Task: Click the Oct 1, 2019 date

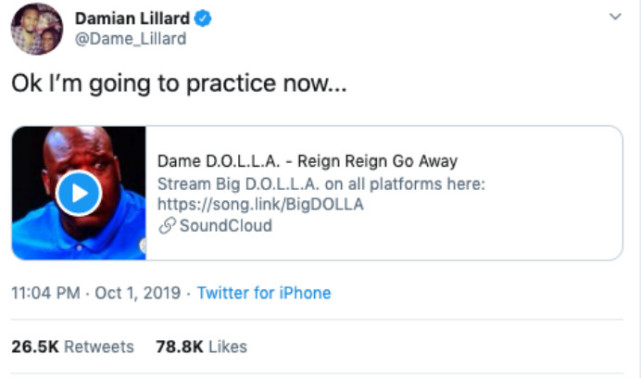Action: point(138,293)
